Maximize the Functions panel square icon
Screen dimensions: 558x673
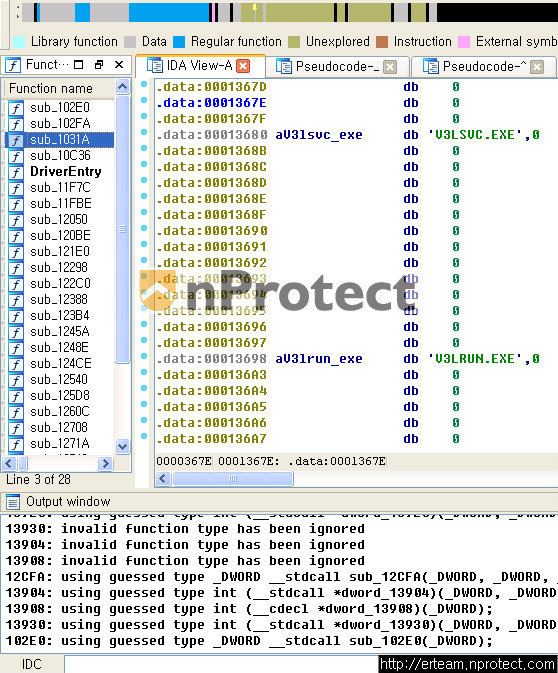[x=79, y=65]
